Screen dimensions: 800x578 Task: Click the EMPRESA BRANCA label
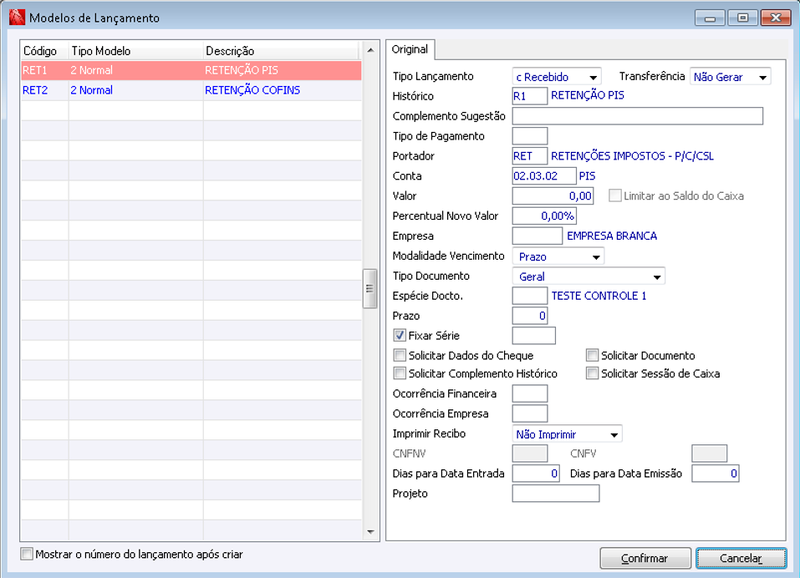(612, 236)
